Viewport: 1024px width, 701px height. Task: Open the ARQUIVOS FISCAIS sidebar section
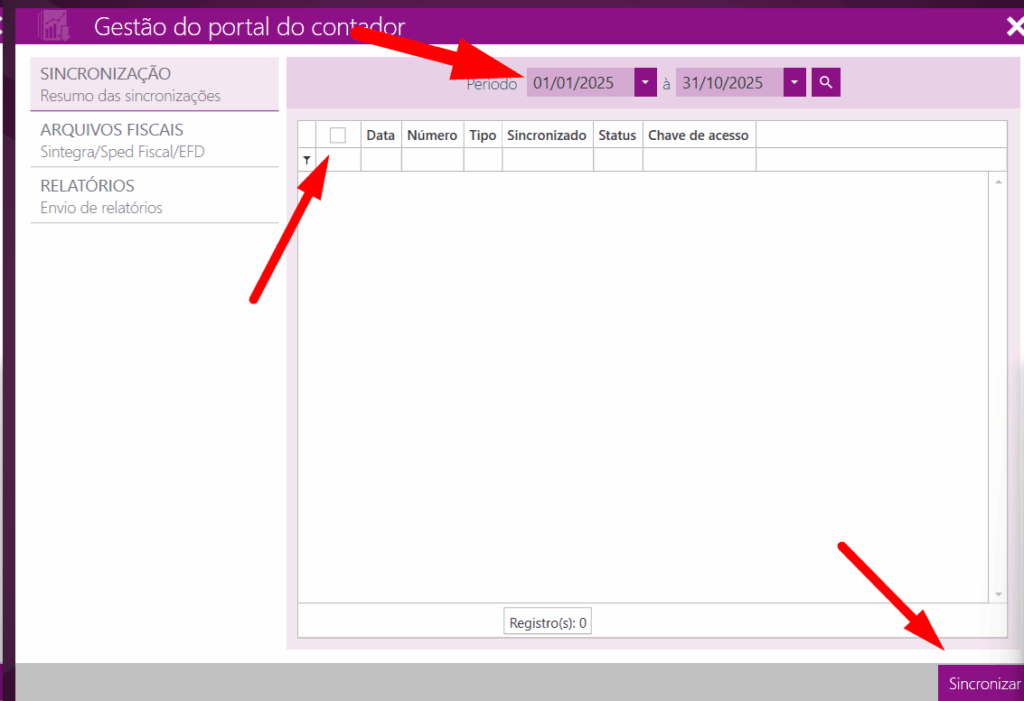(x=154, y=140)
